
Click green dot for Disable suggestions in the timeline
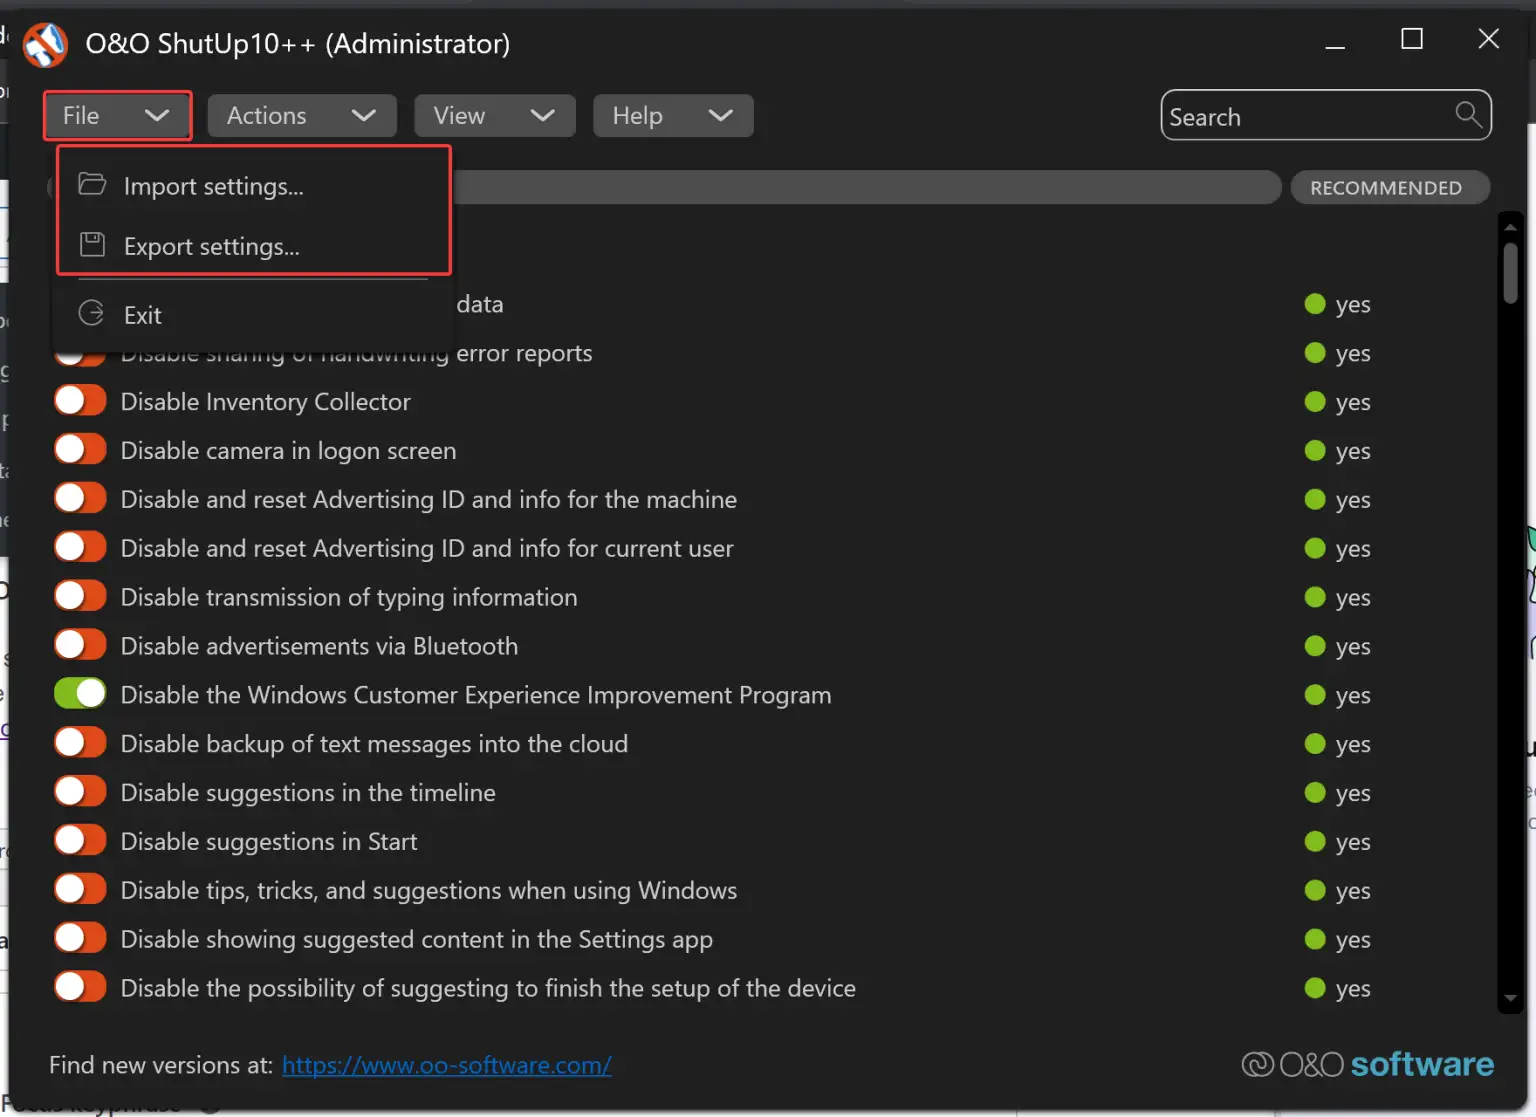click(1315, 793)
